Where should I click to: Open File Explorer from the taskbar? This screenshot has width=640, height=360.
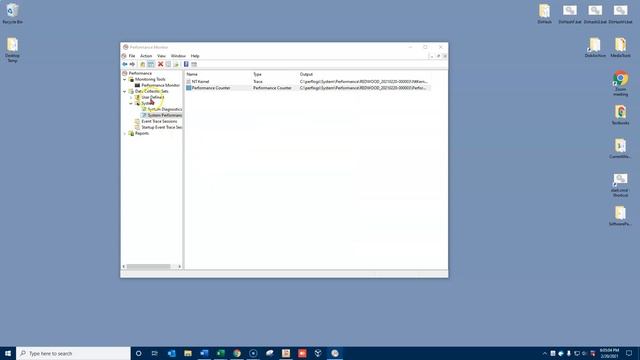click(188, 353)
